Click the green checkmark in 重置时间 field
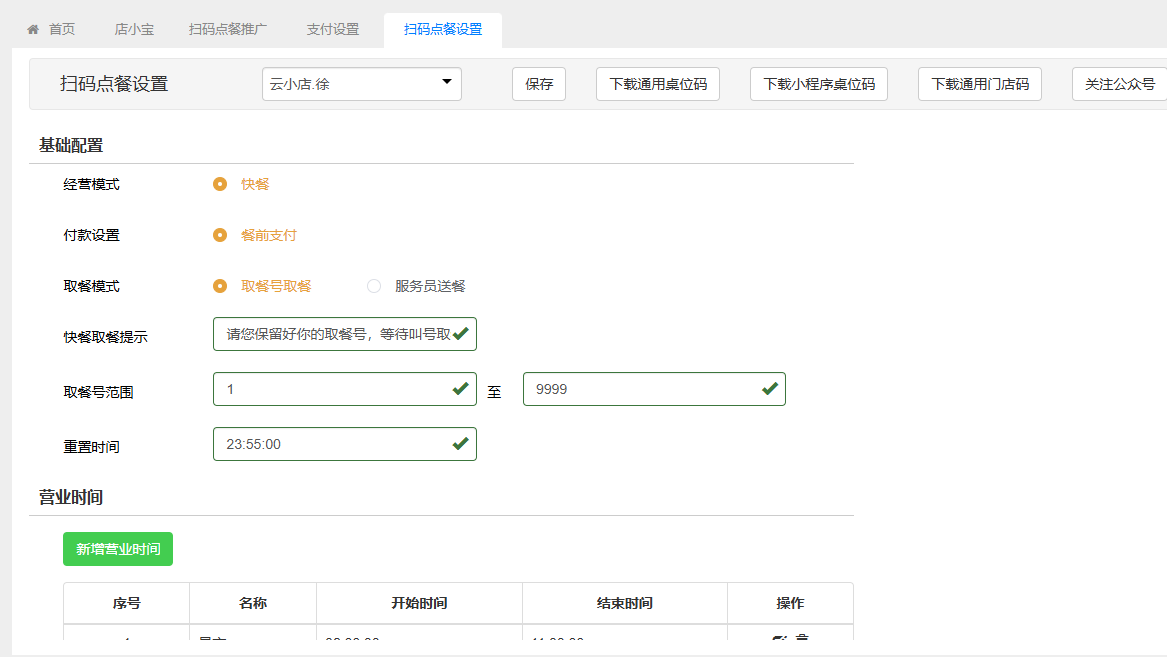Image resolution: width=1167 pixels, height=657 pixels. pyautogui.click(x=460, y=443)
